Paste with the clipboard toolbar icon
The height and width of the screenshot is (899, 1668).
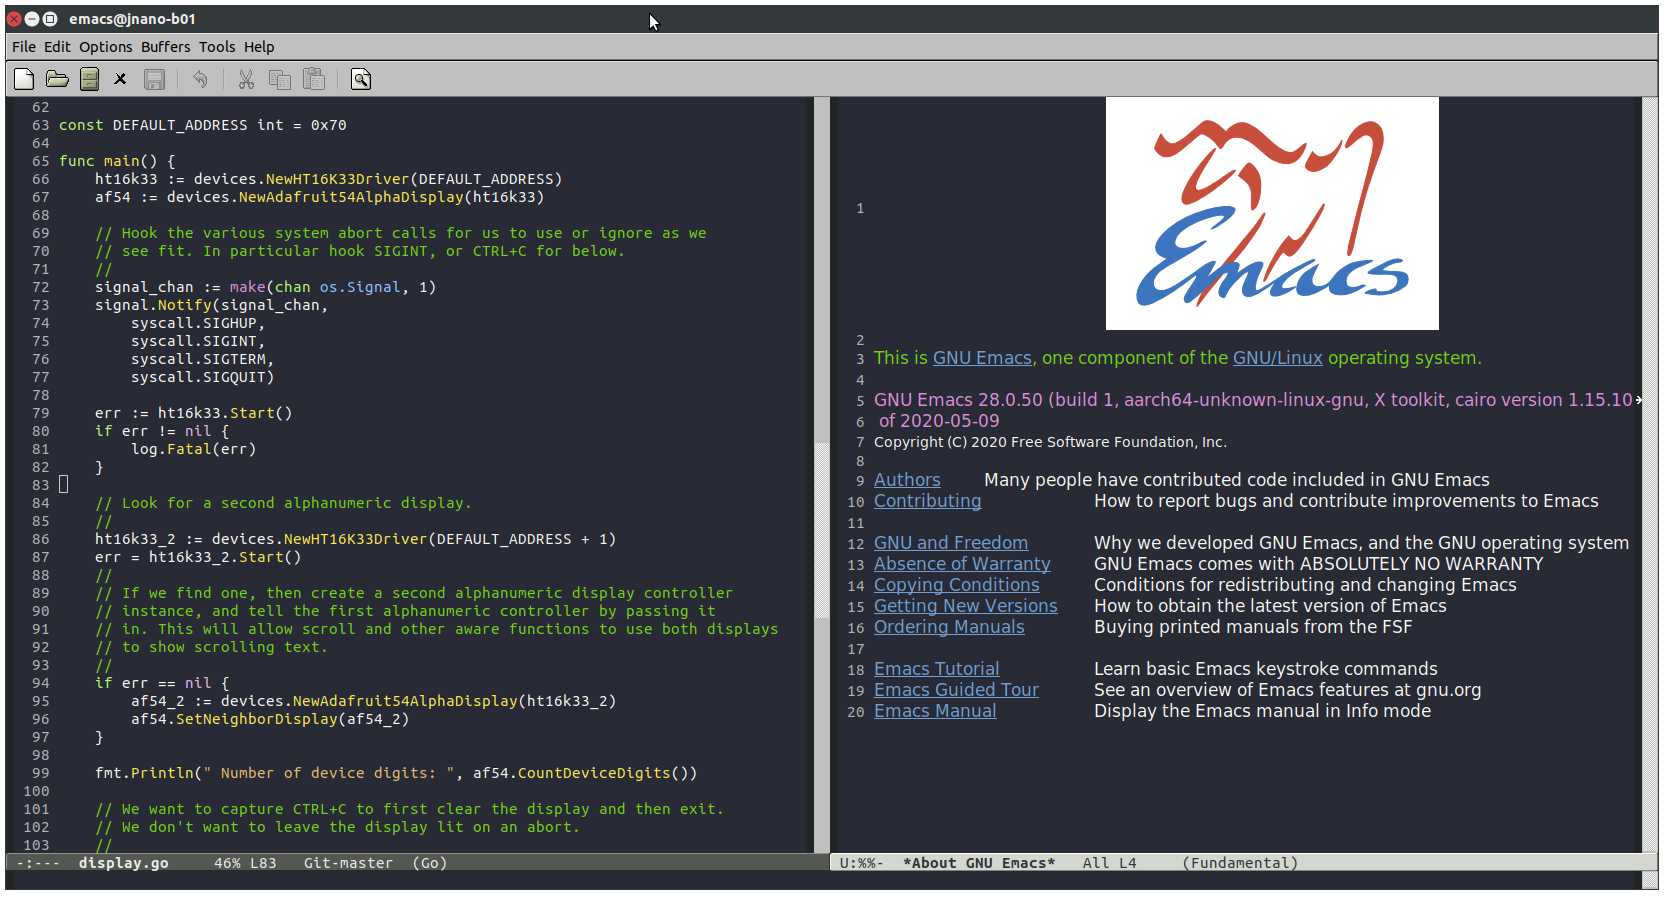[x=314, y=79]
